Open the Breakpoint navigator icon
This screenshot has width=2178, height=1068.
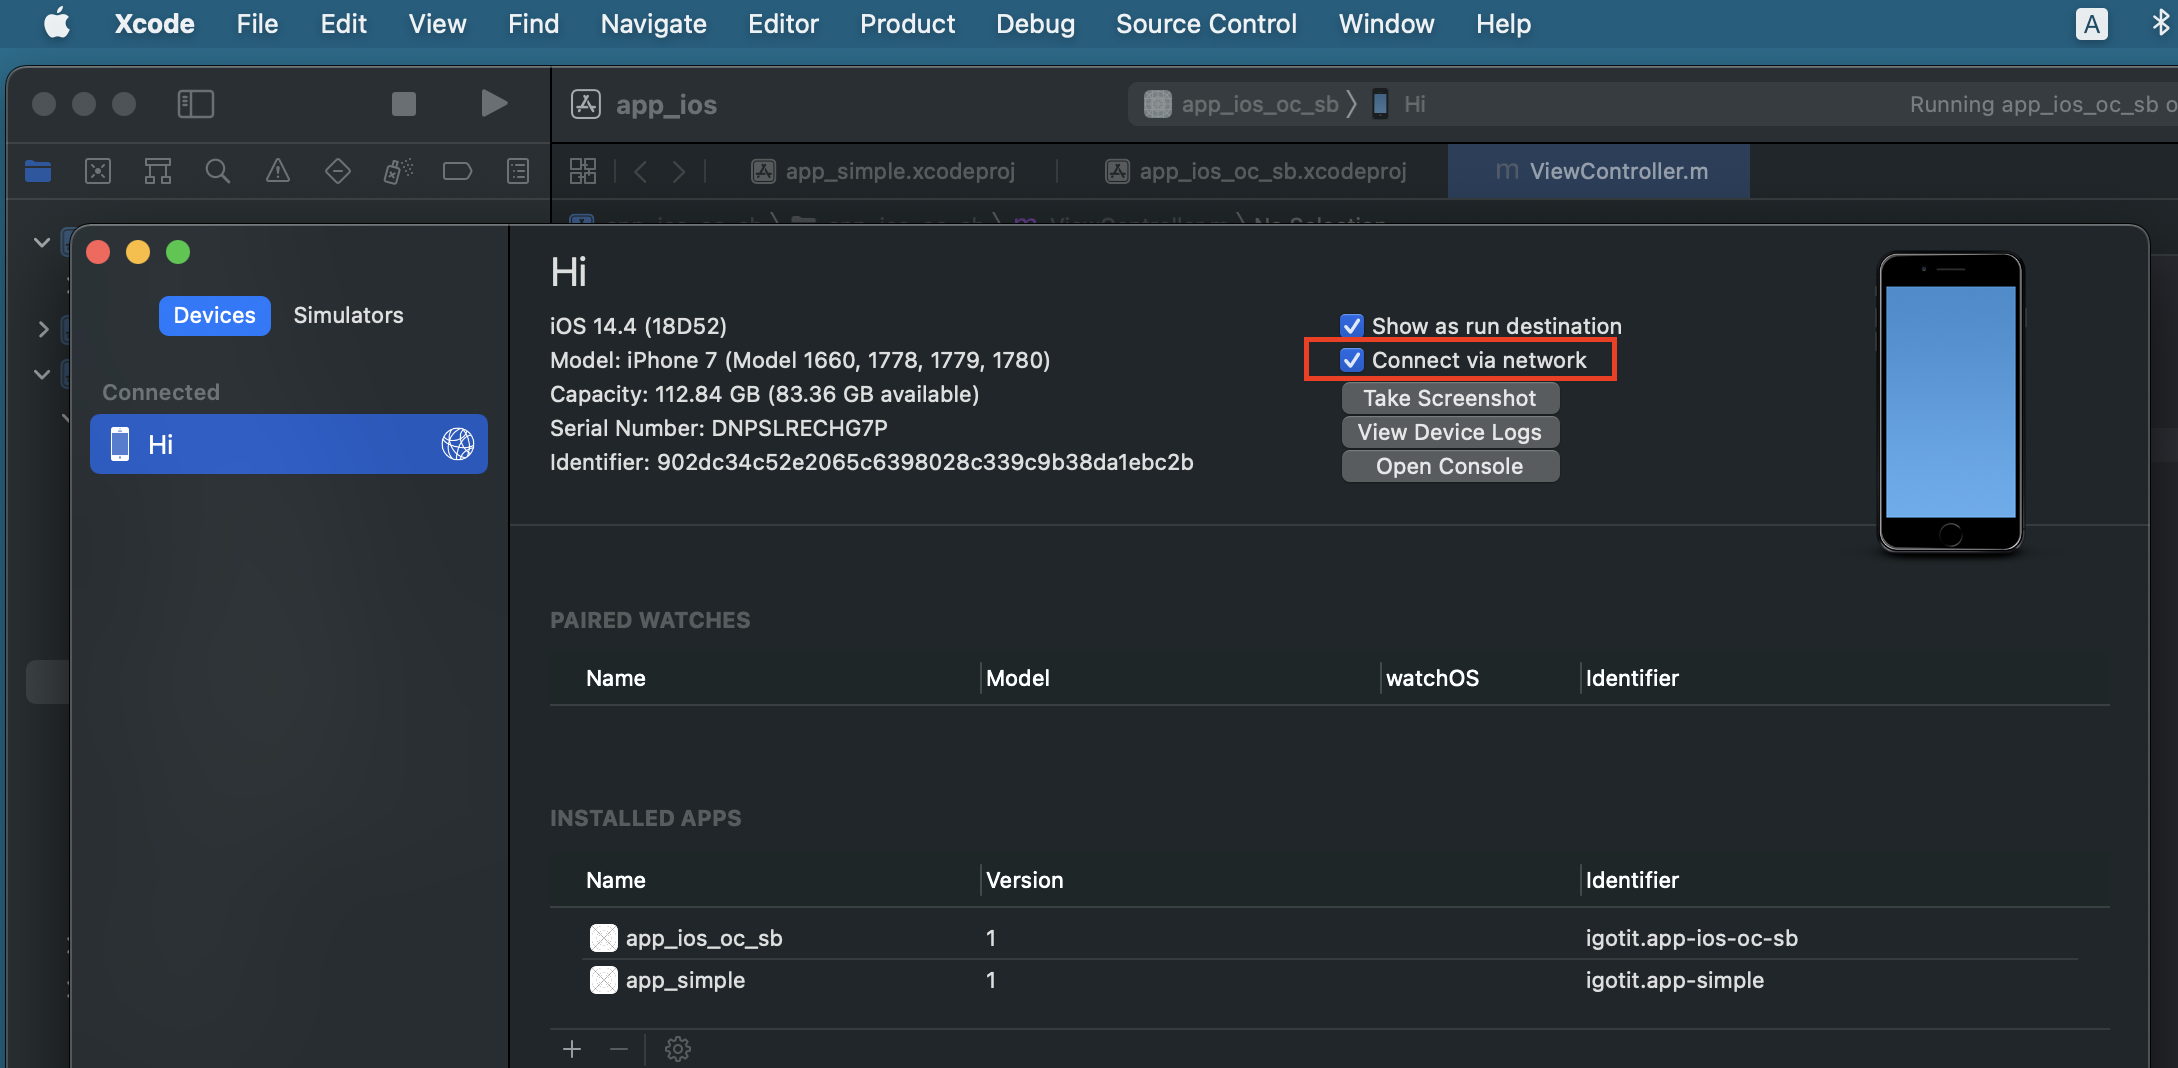point(457,171)
